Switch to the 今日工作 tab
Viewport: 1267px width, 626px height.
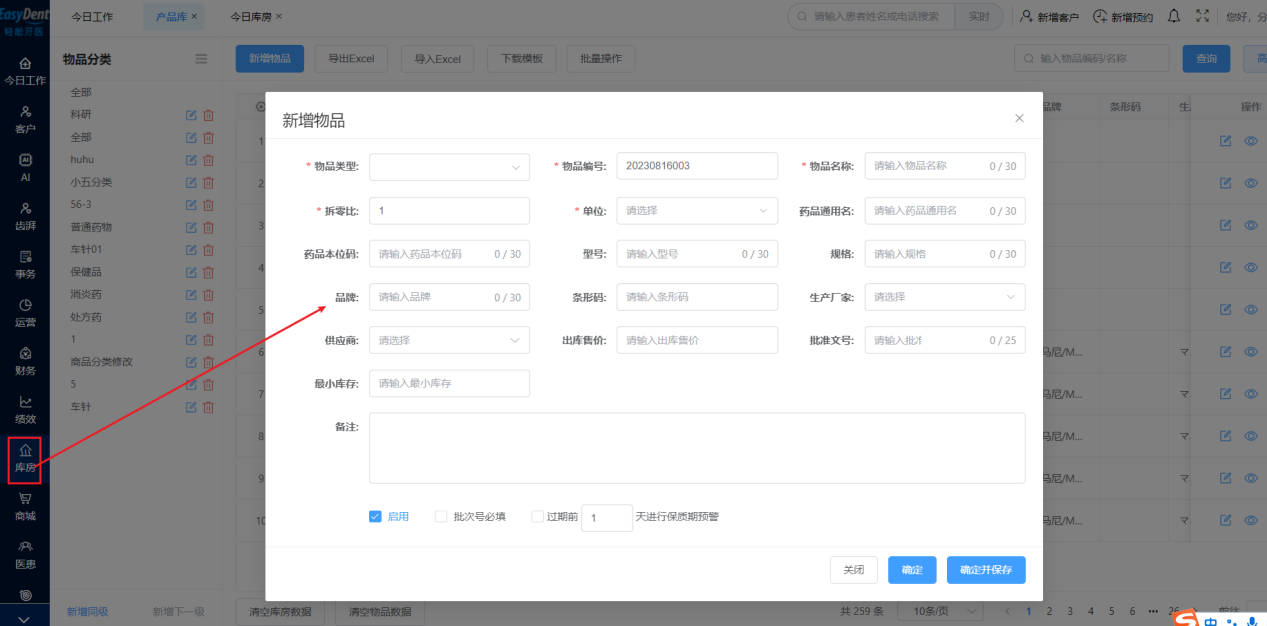click(x=92, y=17)
